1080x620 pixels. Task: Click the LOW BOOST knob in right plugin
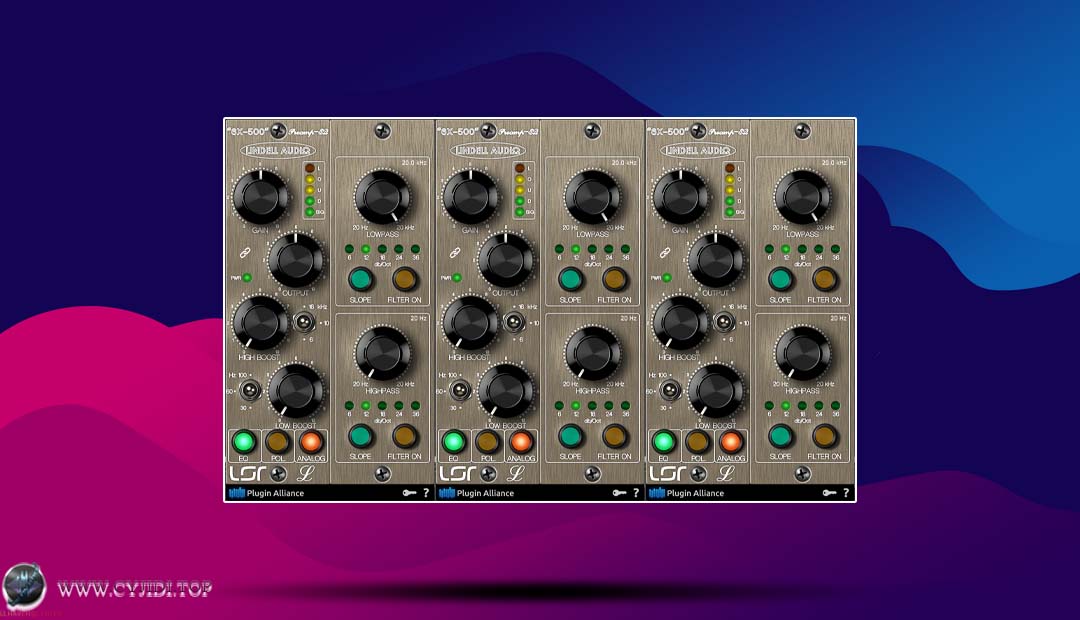[x=716, y=391]
